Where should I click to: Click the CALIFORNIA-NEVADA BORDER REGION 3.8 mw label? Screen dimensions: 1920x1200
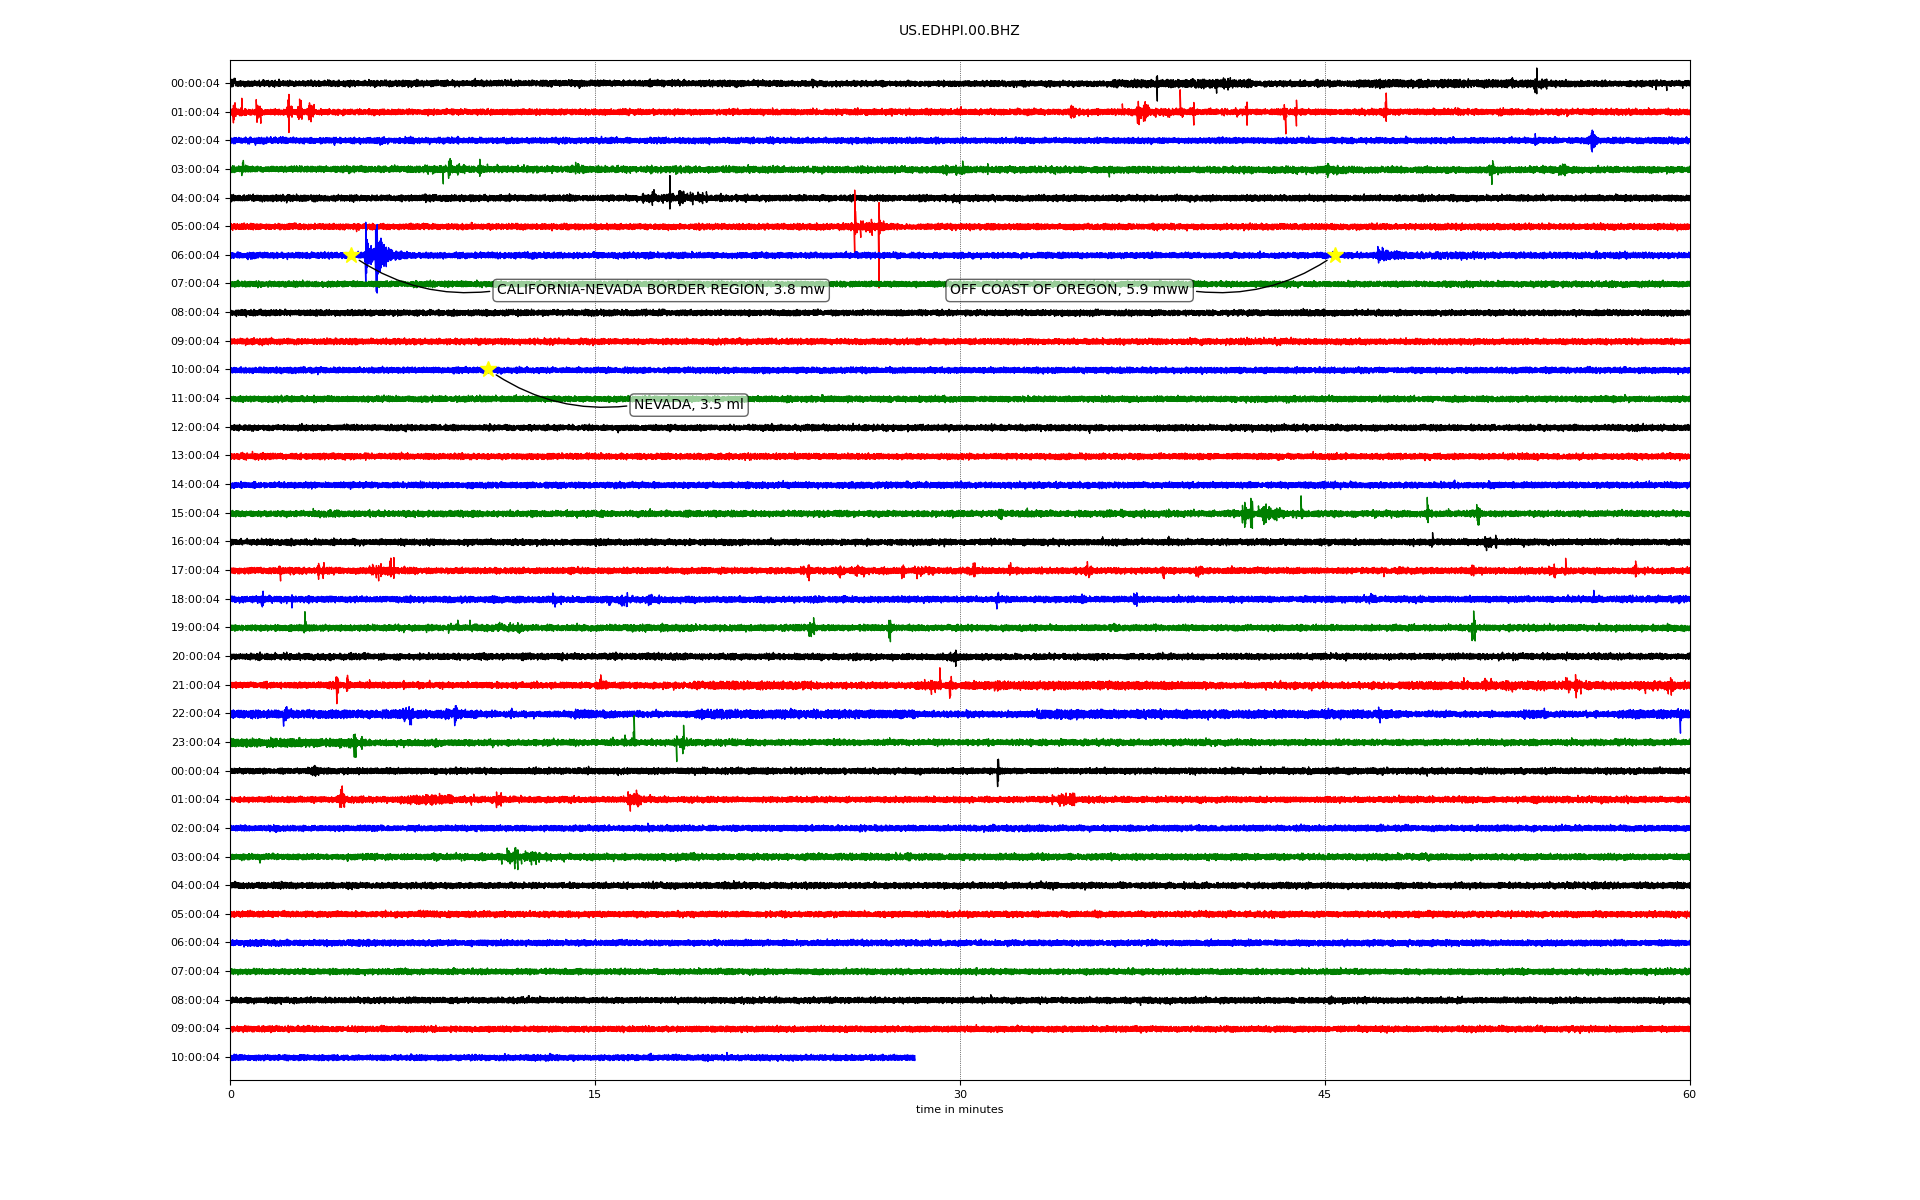point(660,290)
